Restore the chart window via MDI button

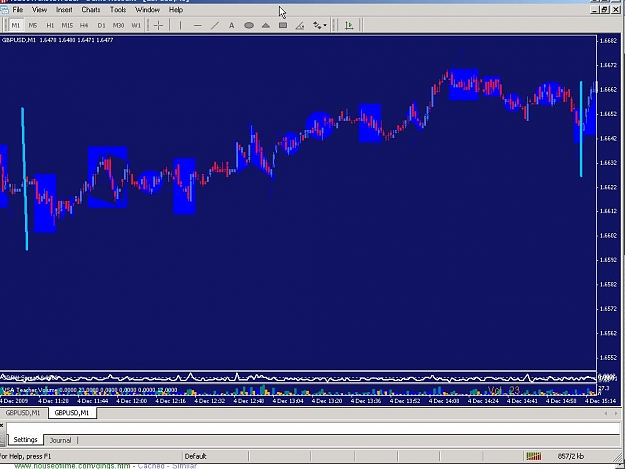pyautogui.click(x=605, y=10)
